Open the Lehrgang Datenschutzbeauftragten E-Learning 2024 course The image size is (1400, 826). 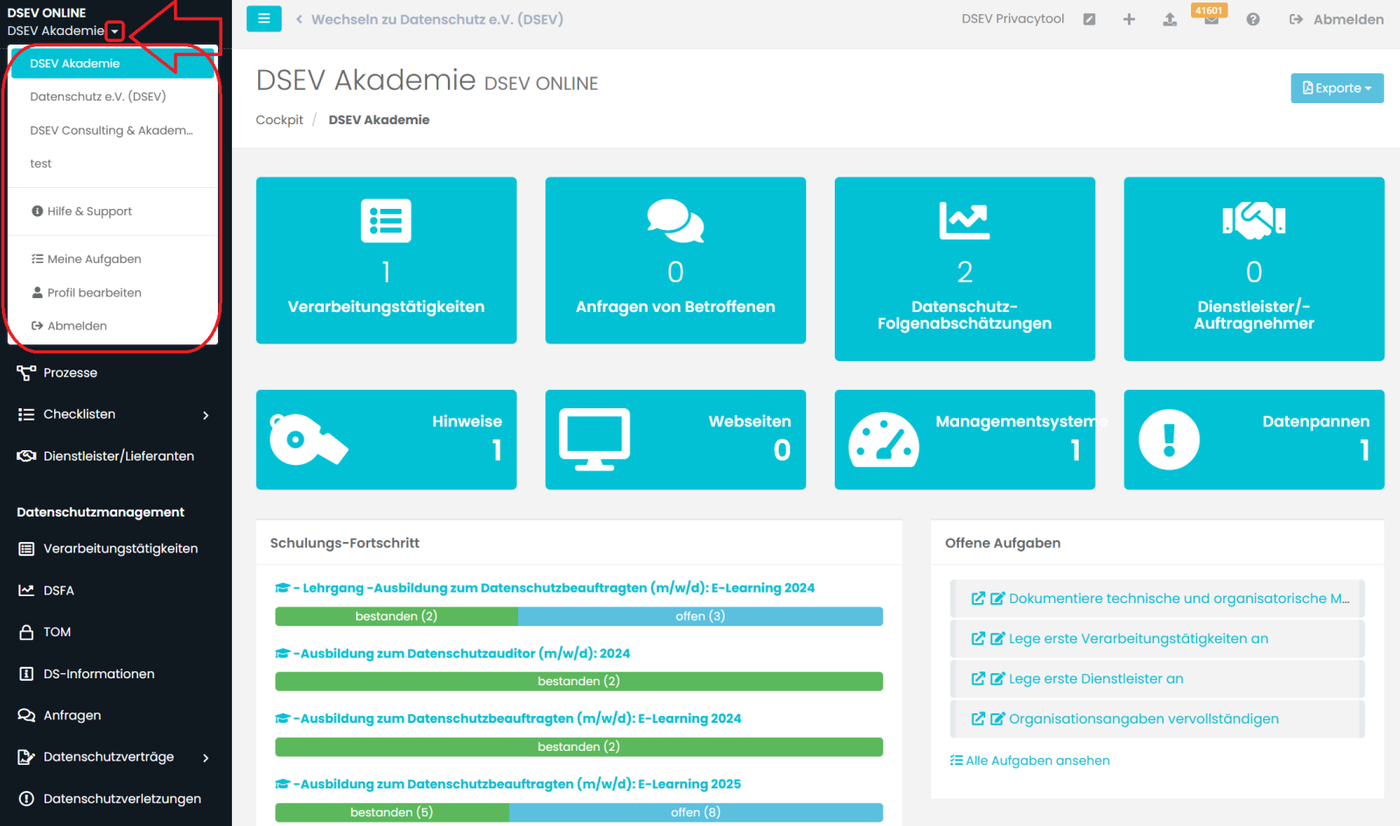pos(545,588)
